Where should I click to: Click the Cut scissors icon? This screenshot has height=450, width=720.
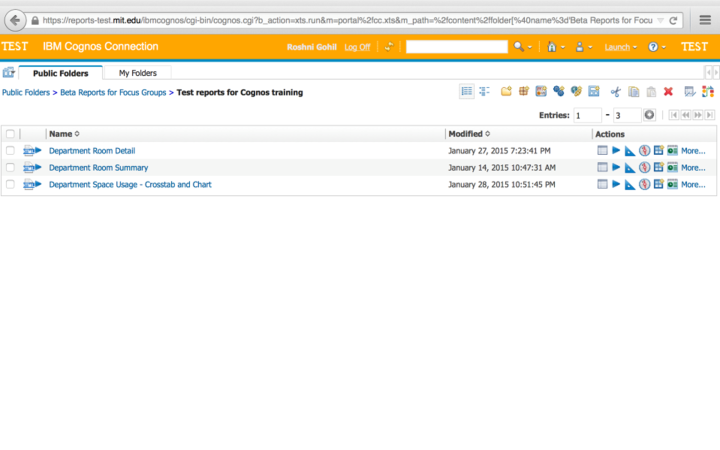pyautogui.click(x=616, y=92)
